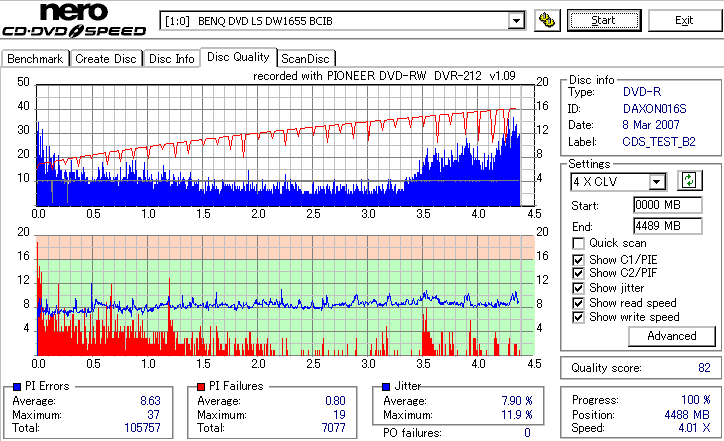
Task: Uncheck Show C1/PIE
Action: pyautogui.click(x=578, y=260)
